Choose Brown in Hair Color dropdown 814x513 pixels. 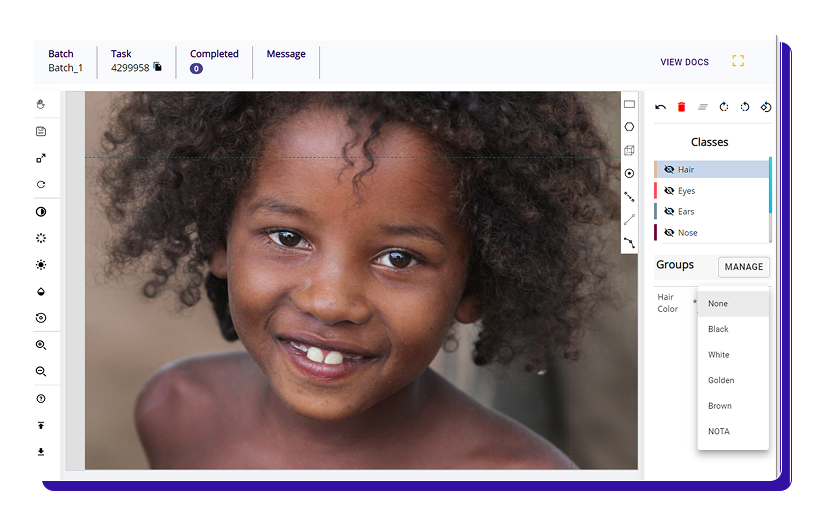(733, 406)
